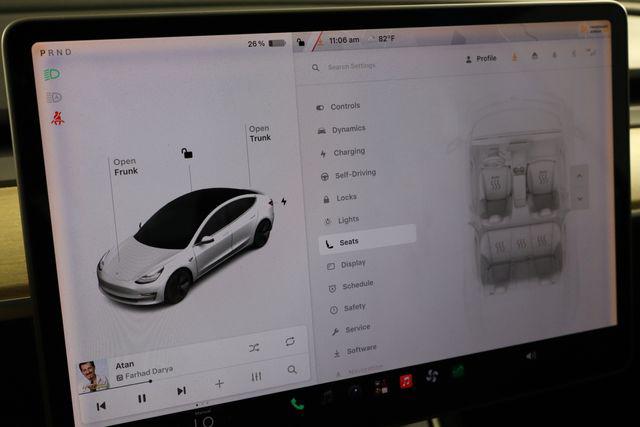Toggle repeat playback
This screenshot has width=640, height=427.
point(290,341)
